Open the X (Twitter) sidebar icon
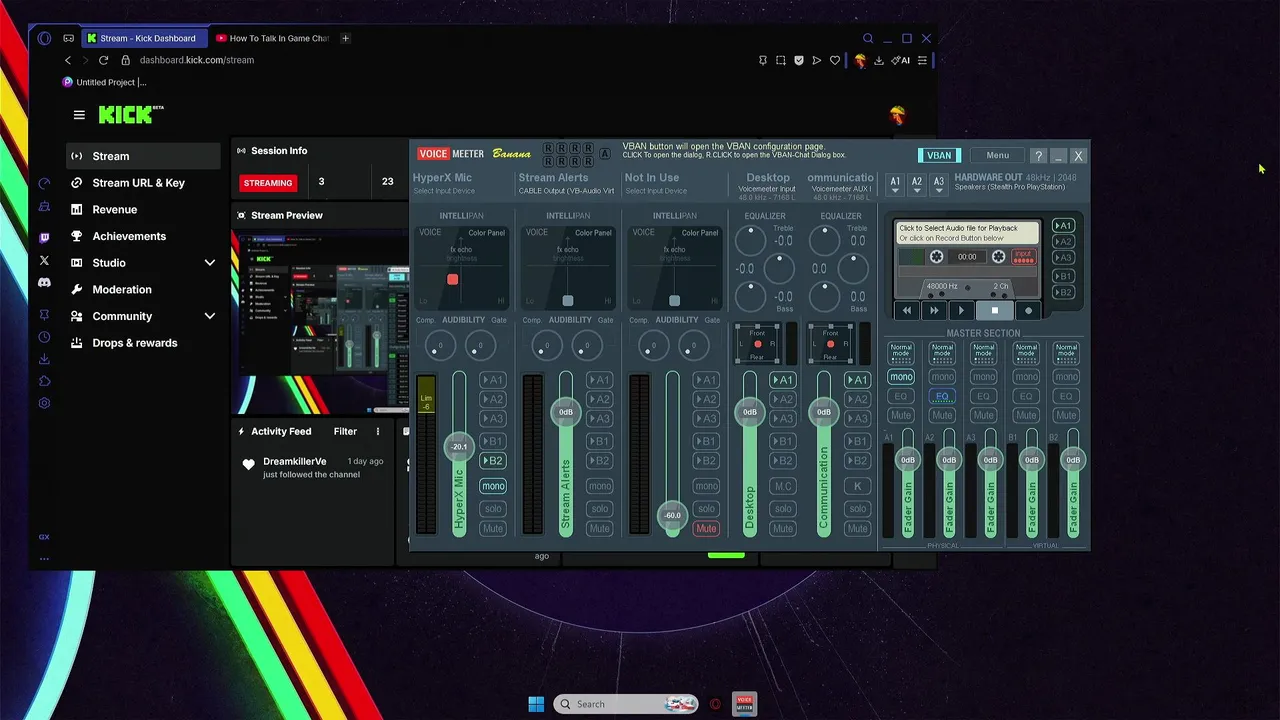This screenshot has width=1280, height=720. (x=44, y=261)
